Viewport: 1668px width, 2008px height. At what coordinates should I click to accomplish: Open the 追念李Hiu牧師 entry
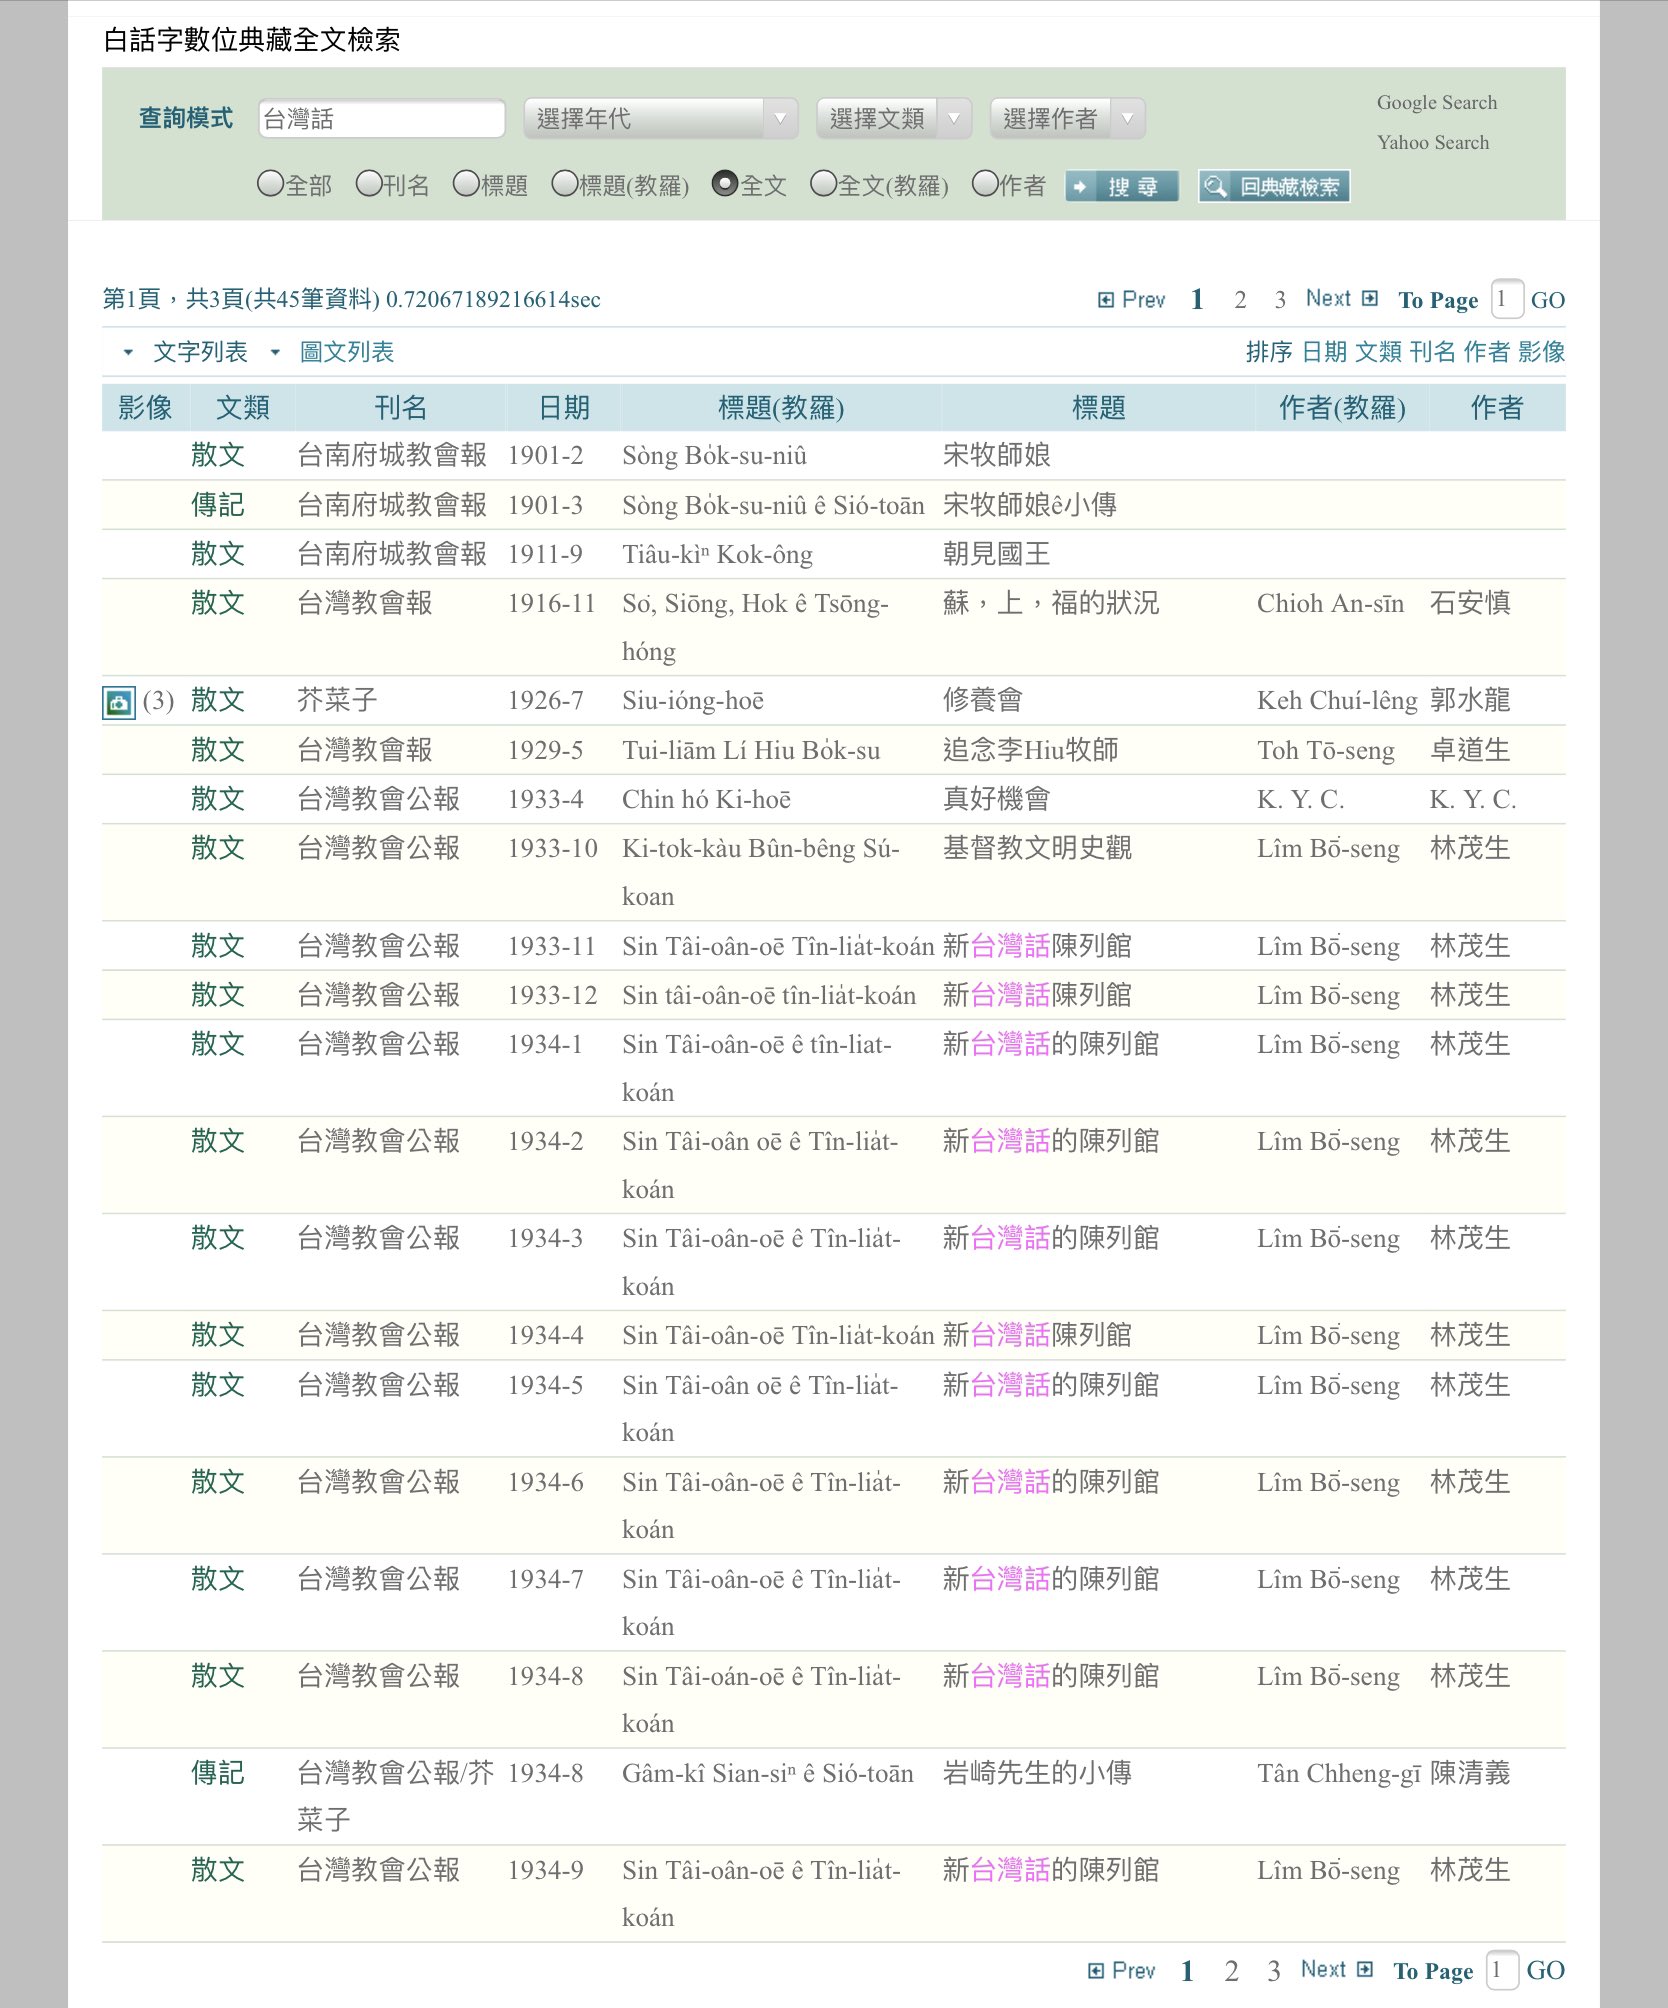pos(1030,751)
